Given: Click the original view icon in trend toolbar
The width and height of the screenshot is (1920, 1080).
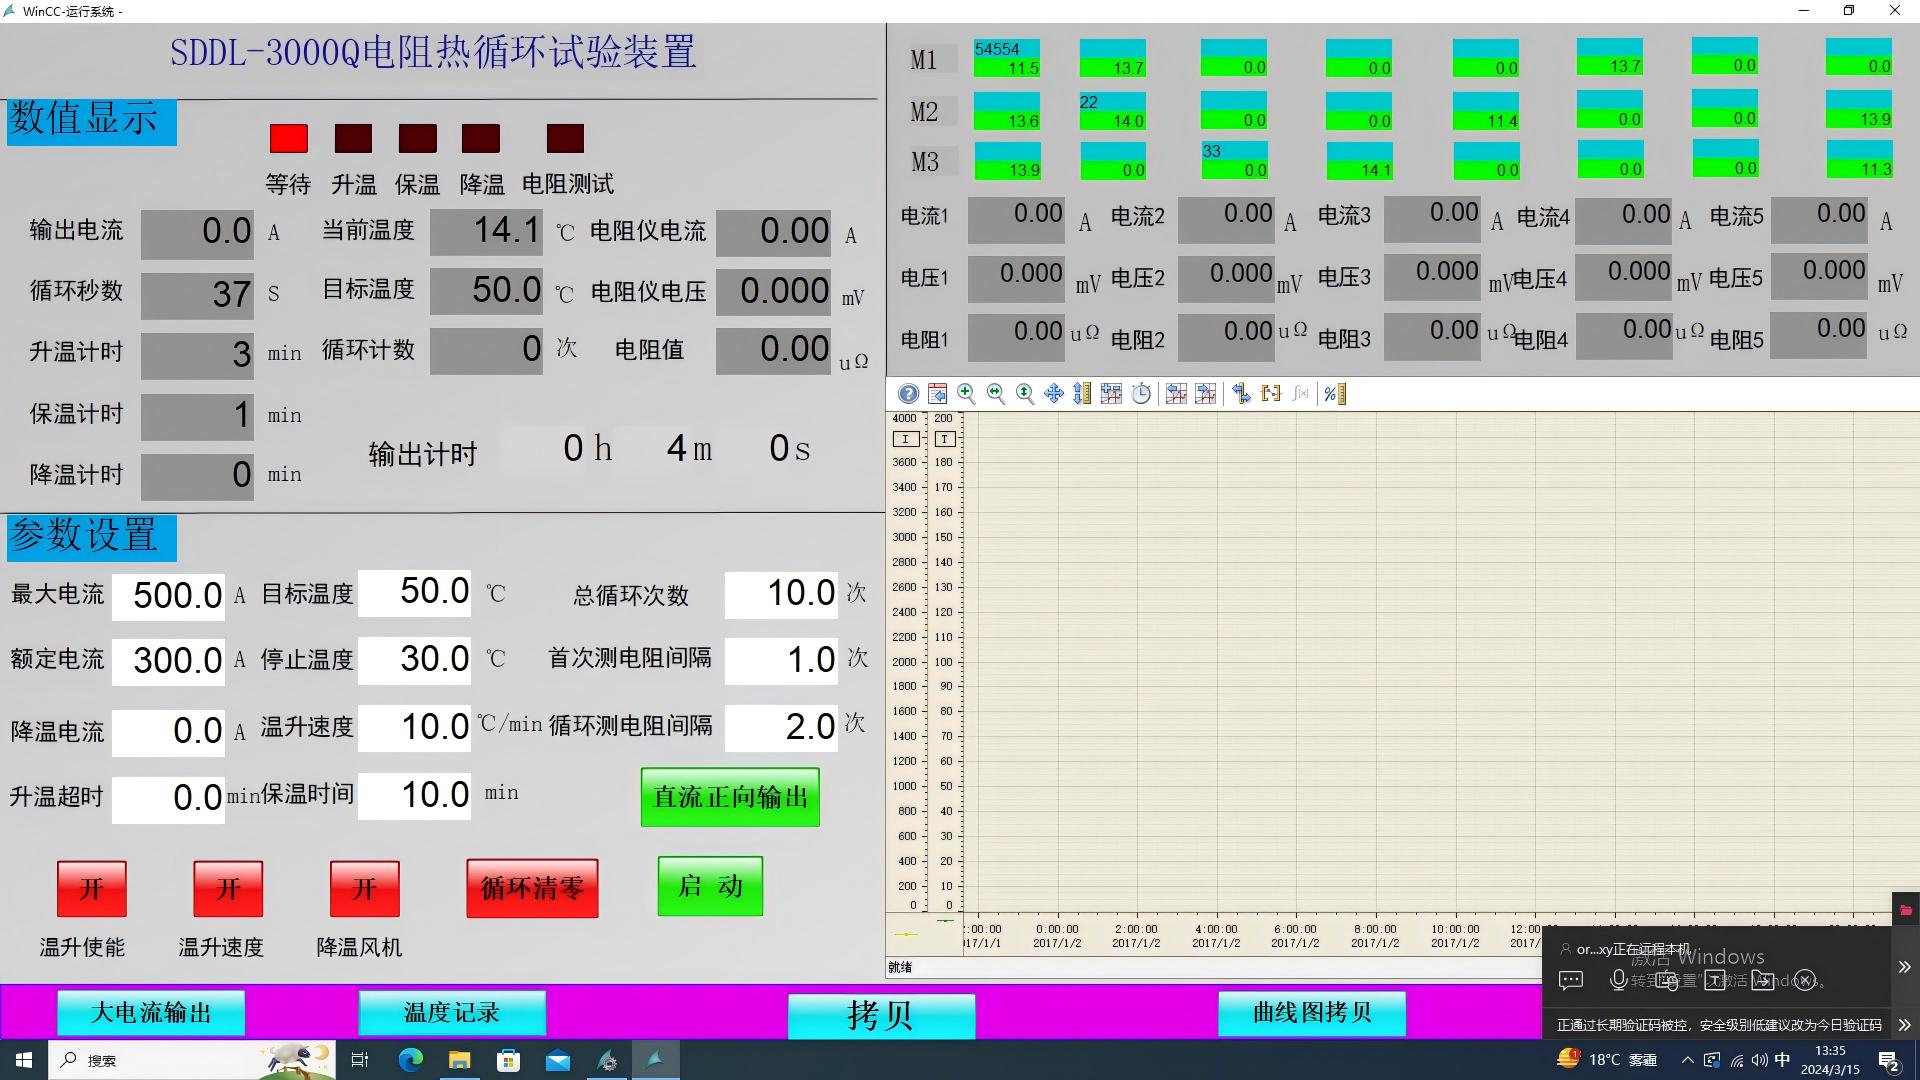Looking at the screenshot, I should tap(937, 394).
